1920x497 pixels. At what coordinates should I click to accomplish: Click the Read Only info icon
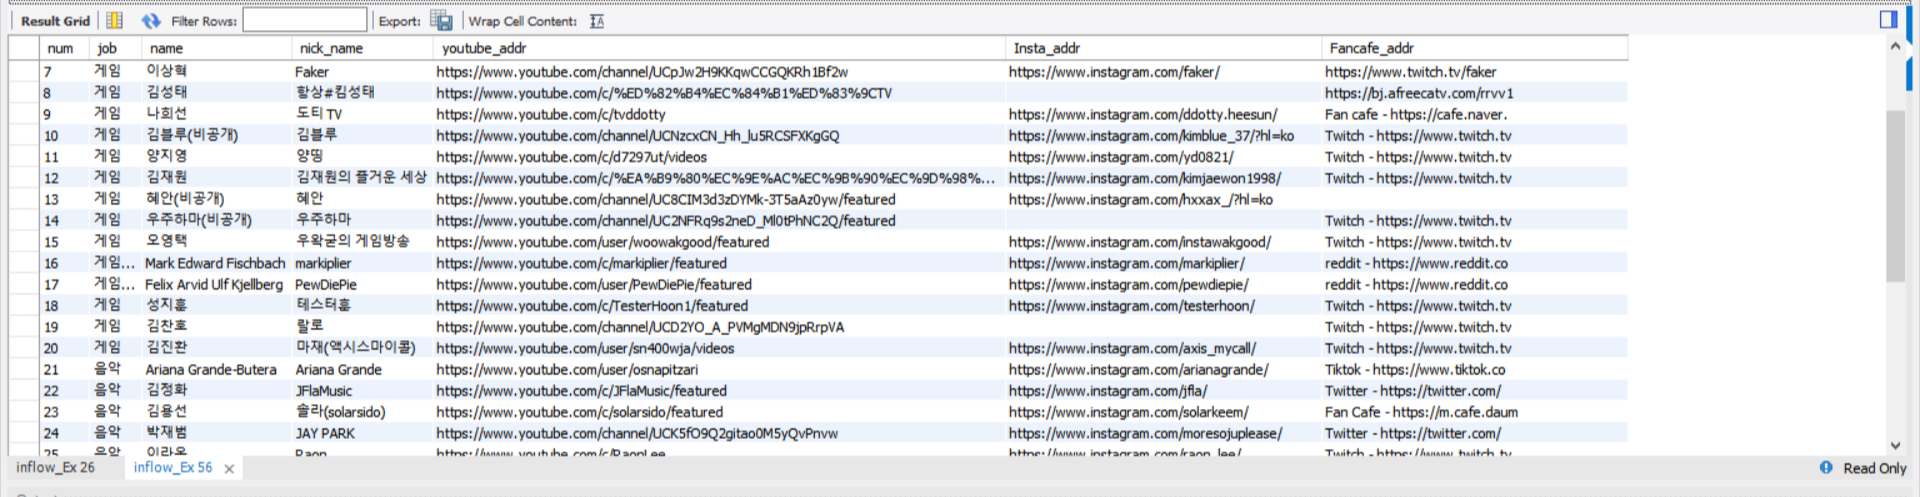[1826, 467]
